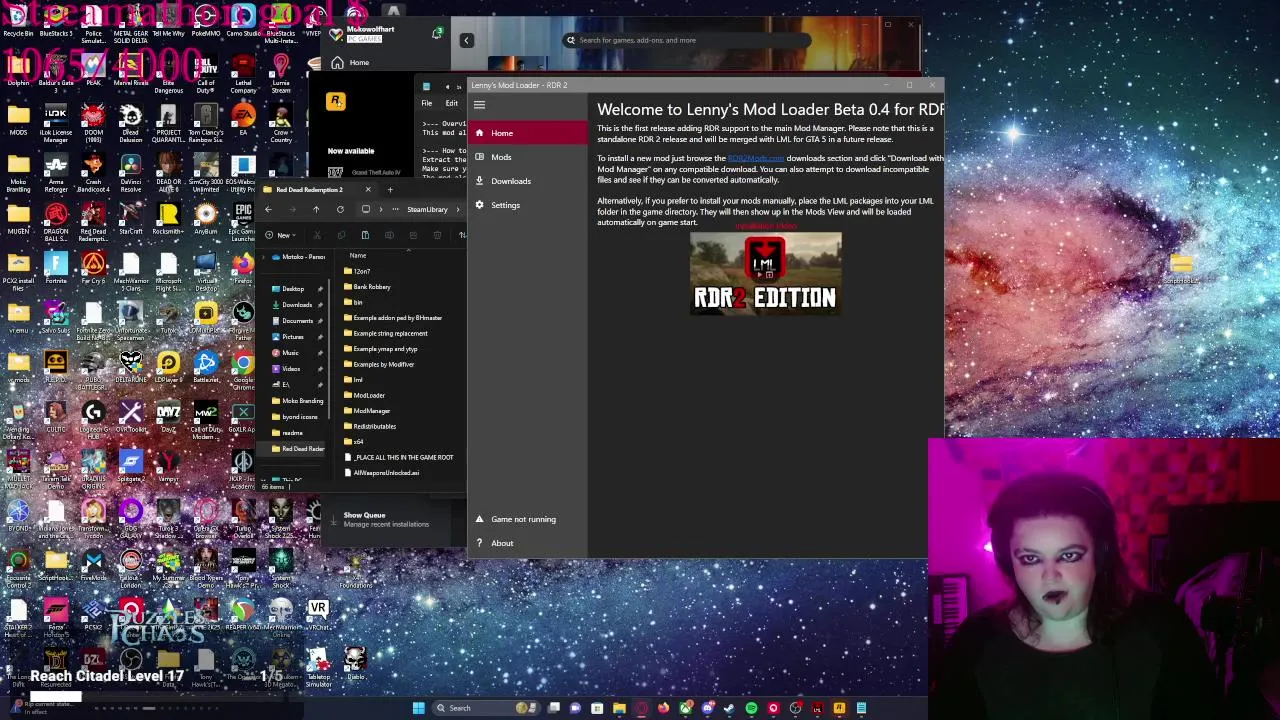Click the Rockstar Games logo icon
Image resolution: width=1280 pixels, height=720 pixels.
336,101
